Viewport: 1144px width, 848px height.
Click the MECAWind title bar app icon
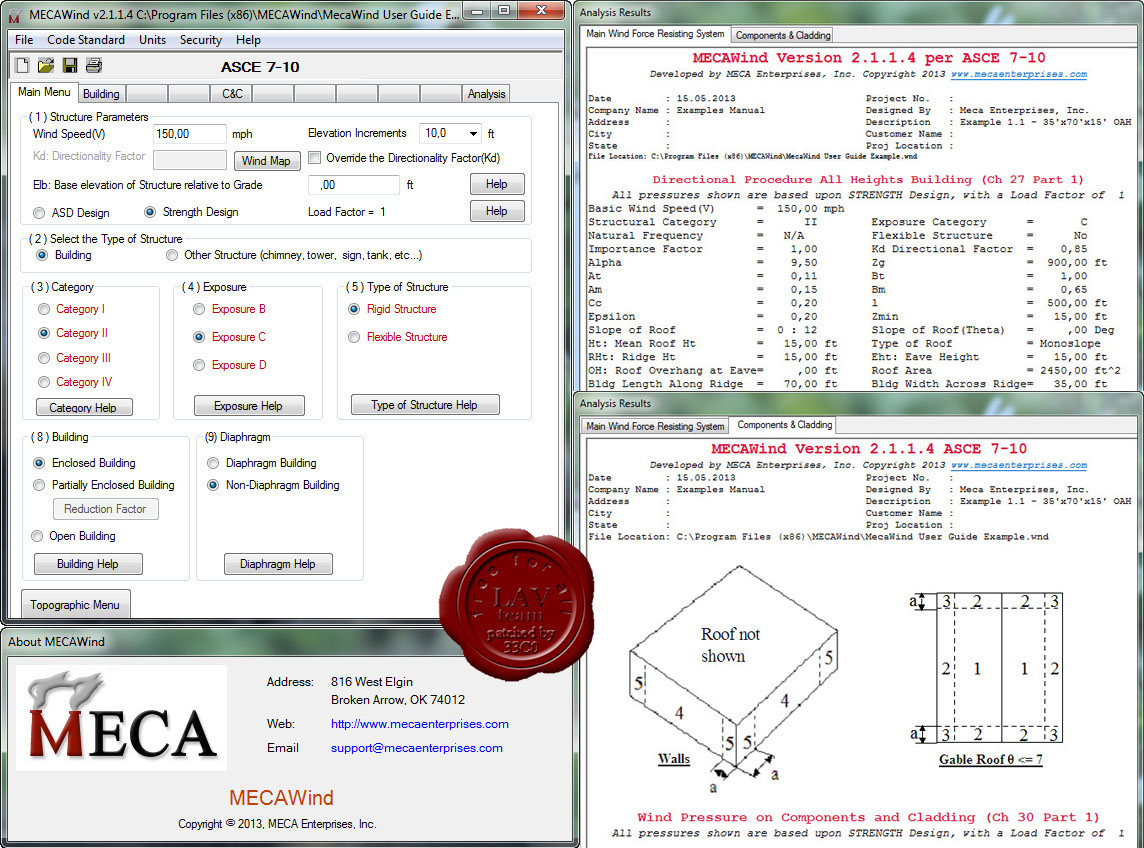(x=14, y=15)
